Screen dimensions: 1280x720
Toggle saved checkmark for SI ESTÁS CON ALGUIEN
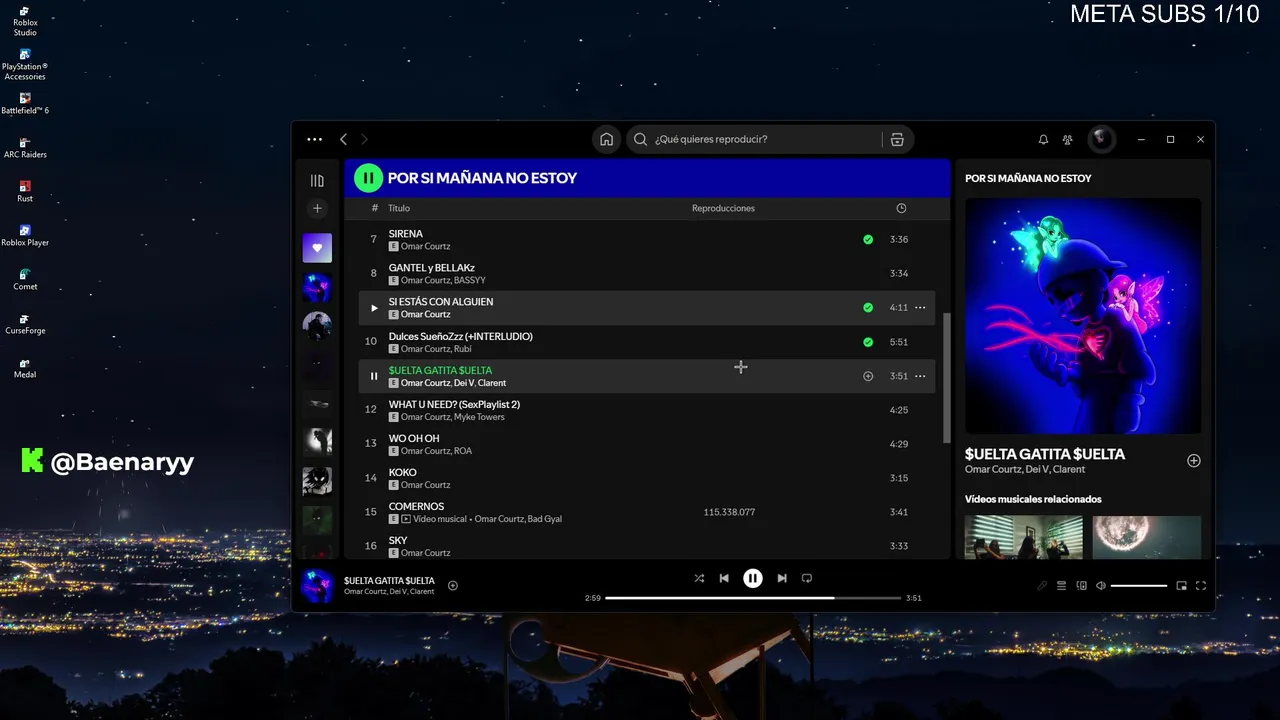click(x=868, y=308)
